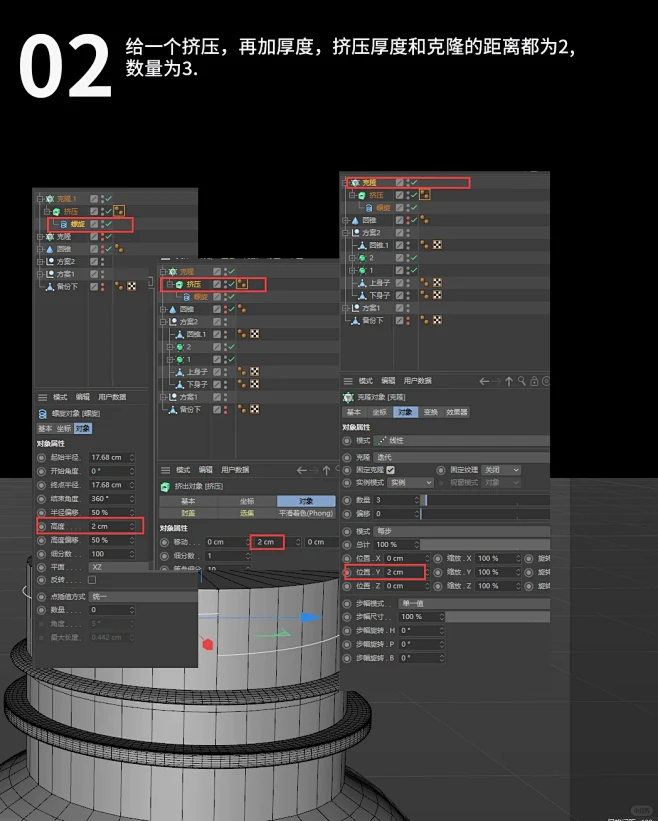The height and width of the screenshot is (821, 658).
Task: Switch to 效果器 tab in cloner panel
Action: pyautogui.click(x=456, y=413)
